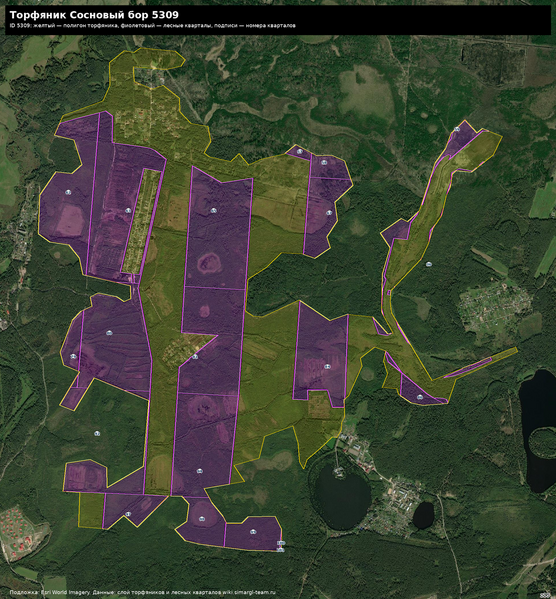Click marker in the southernmost rightmost purple quarter
This screenshot has width=556, height=599.
pyautogui.click(x=253, y=531)
